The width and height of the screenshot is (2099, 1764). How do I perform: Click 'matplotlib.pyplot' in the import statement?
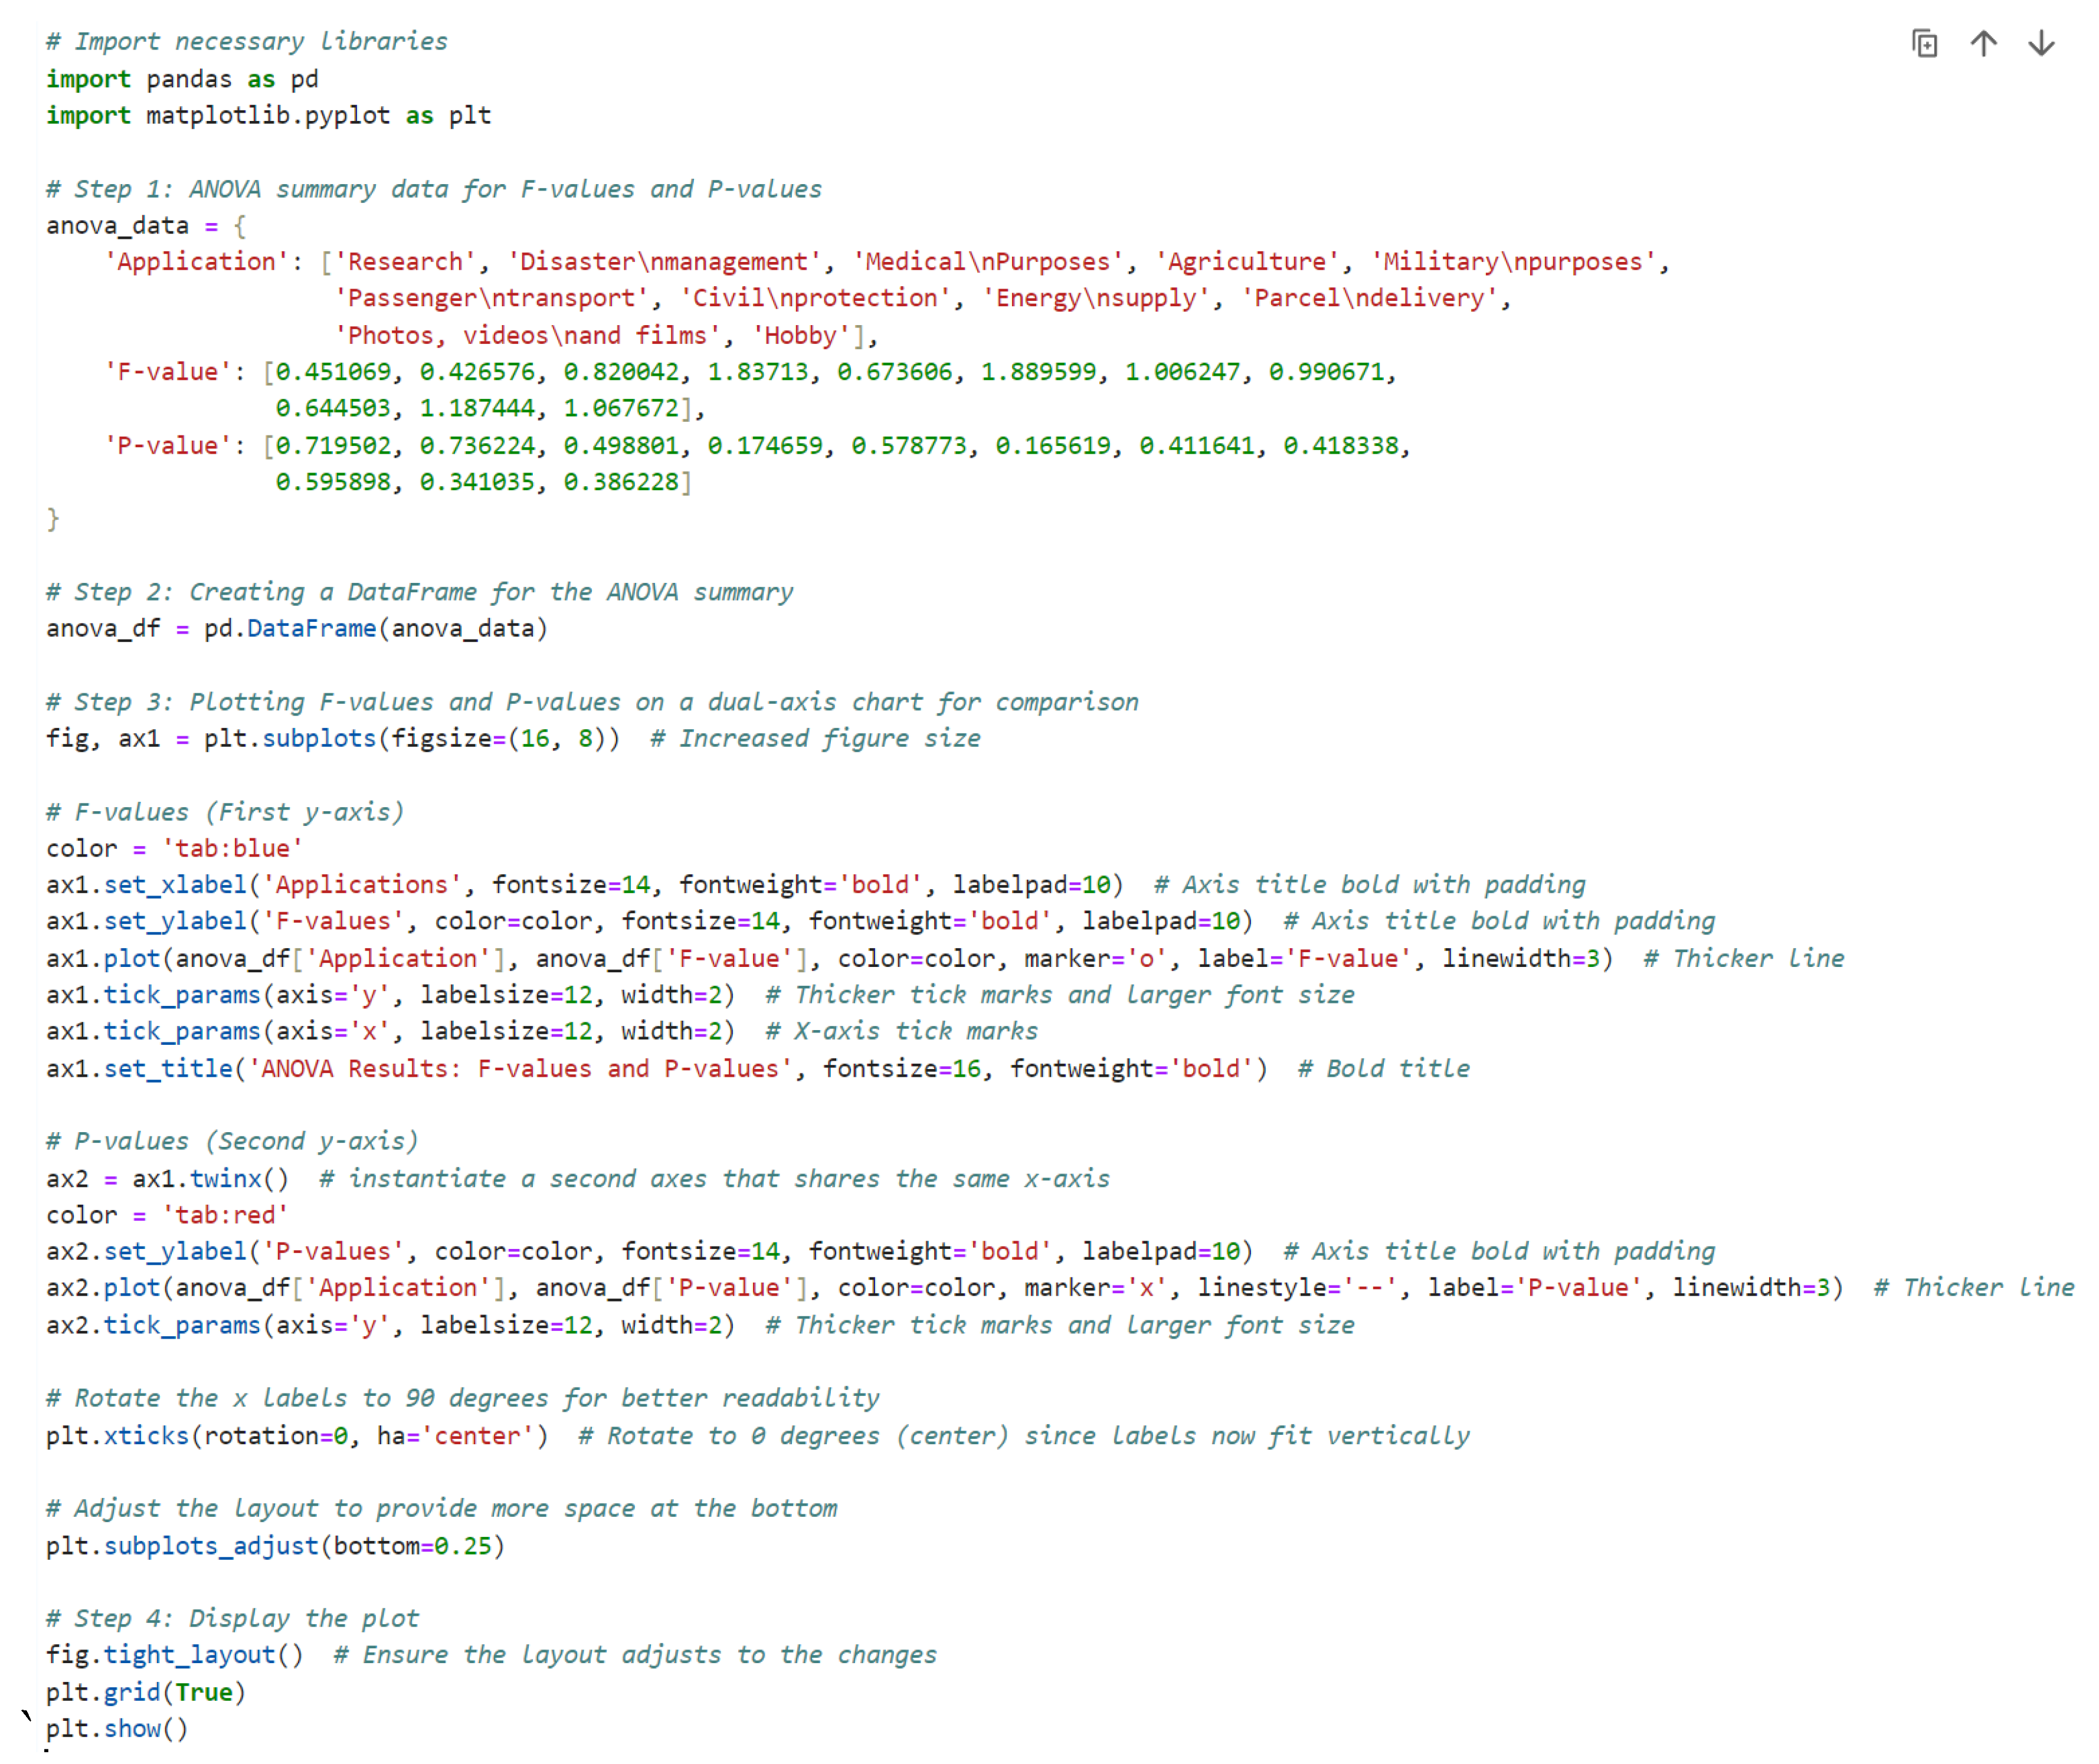(268, 116)
